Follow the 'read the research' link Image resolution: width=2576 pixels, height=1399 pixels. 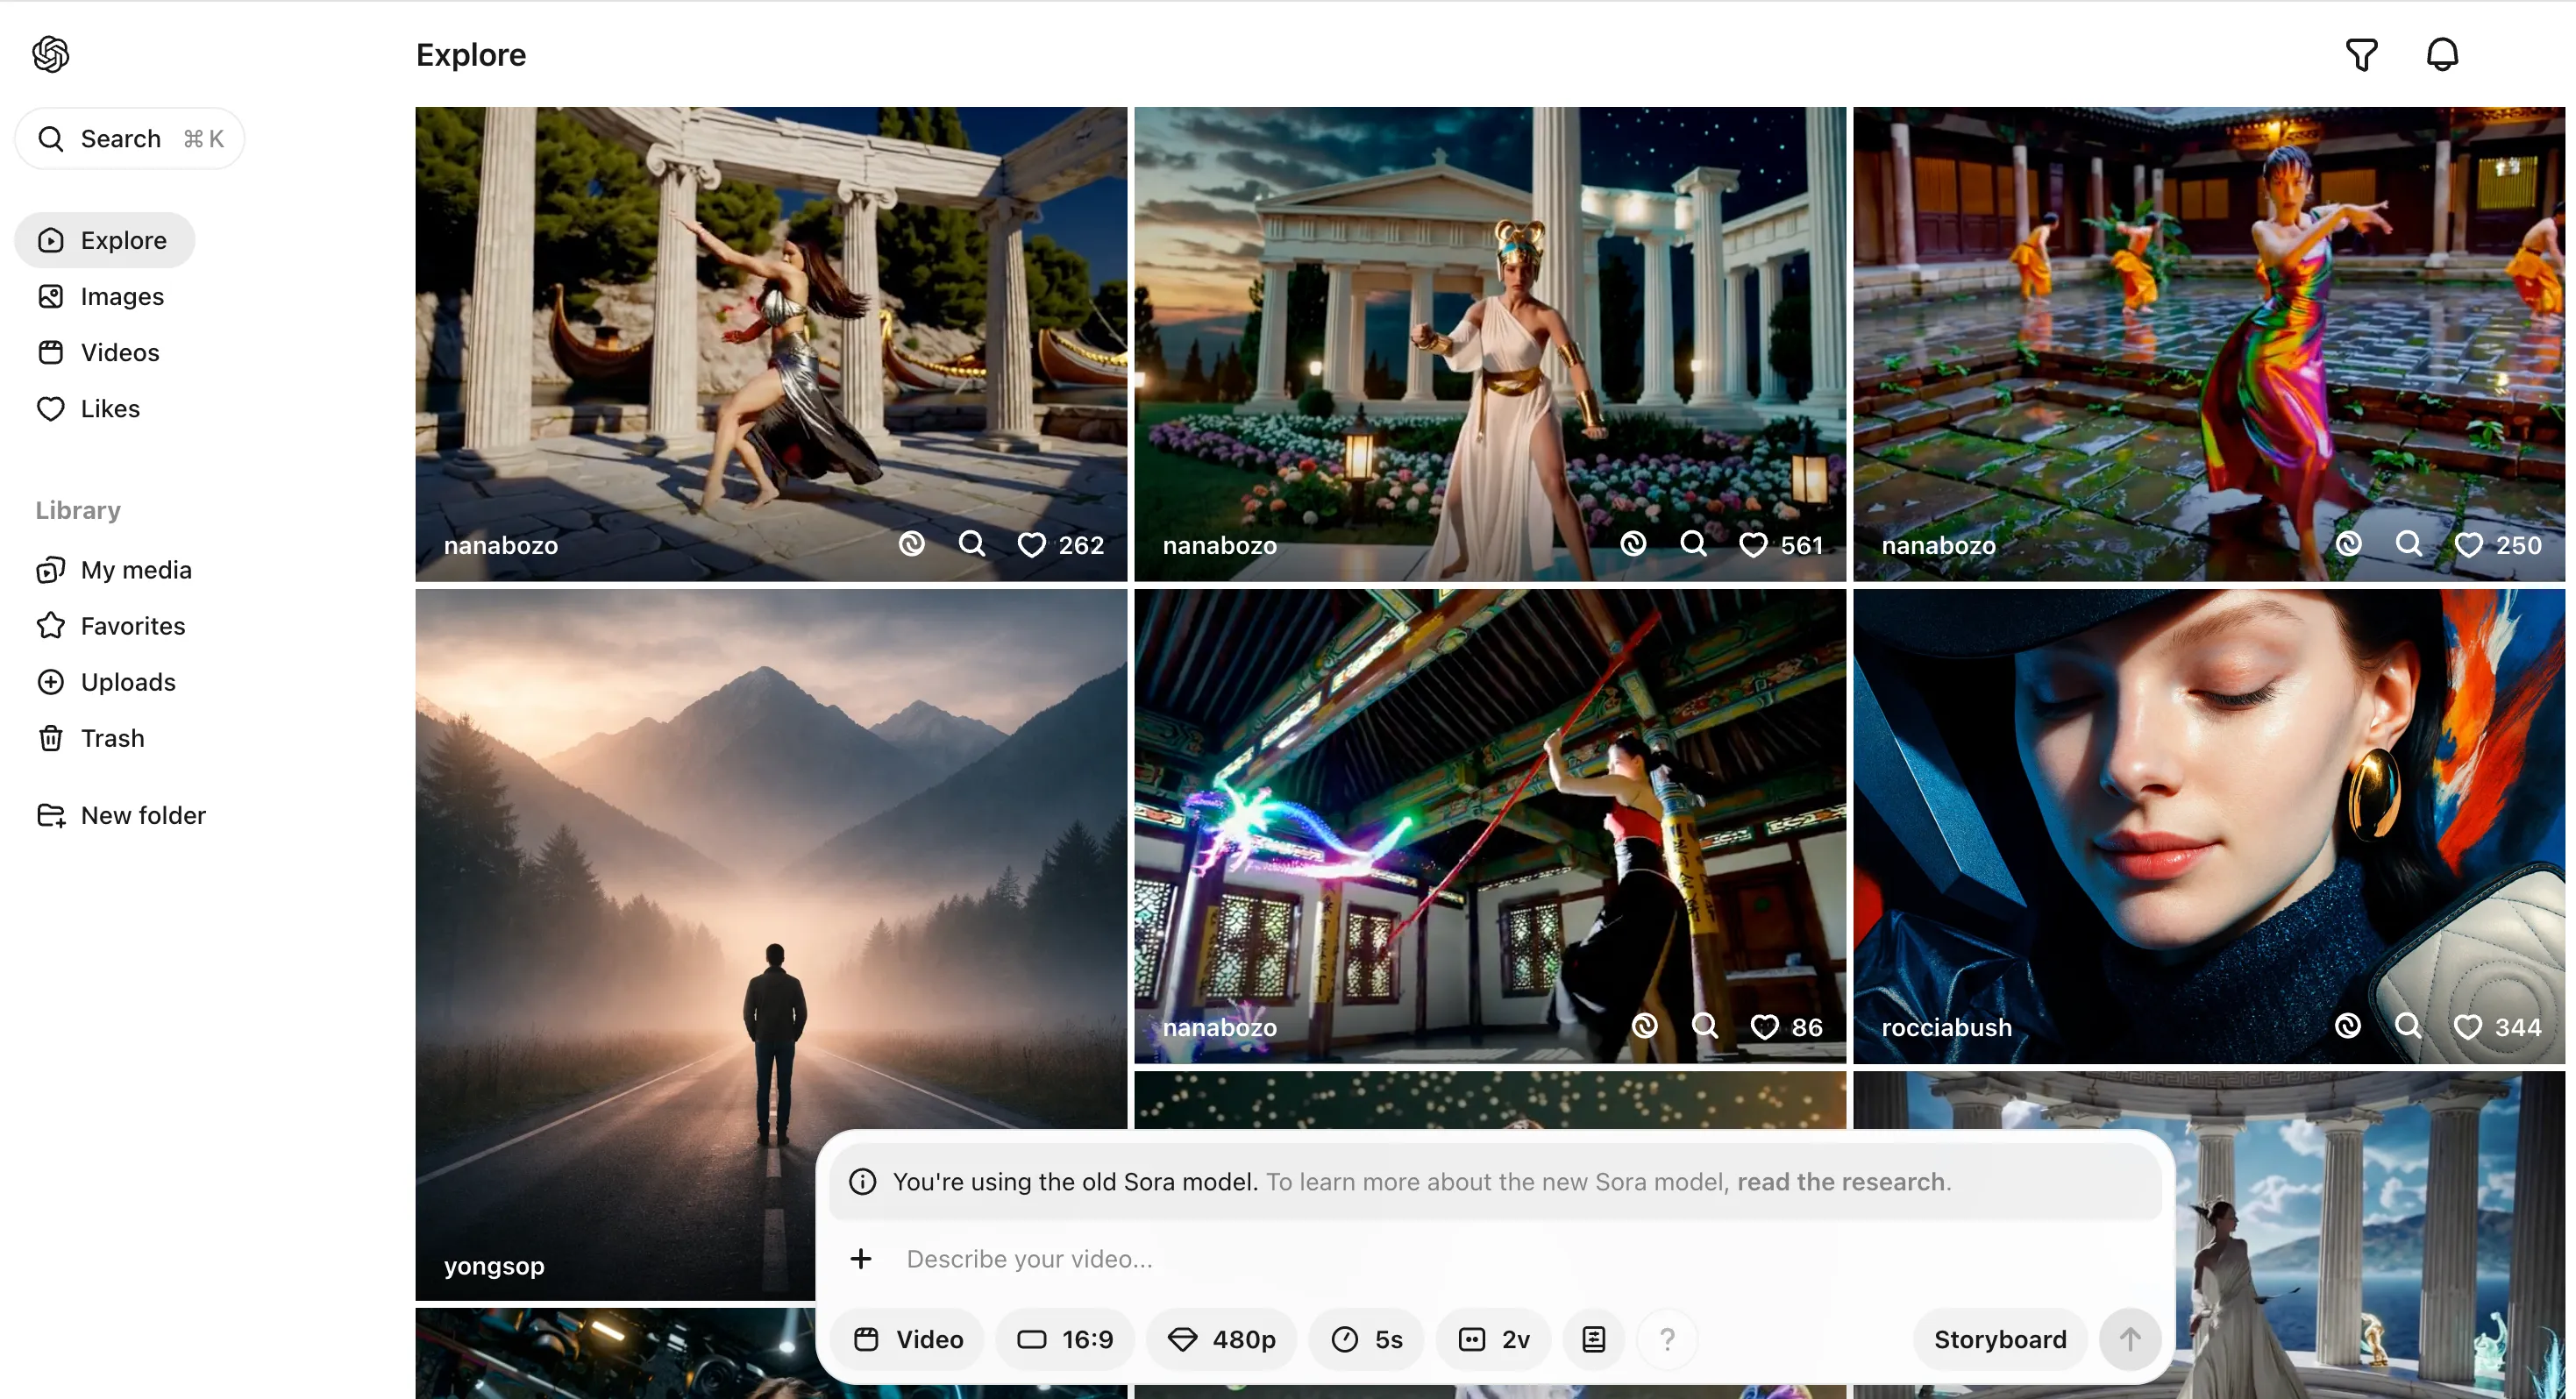pyautogui.click(x=1841, y=1182)
